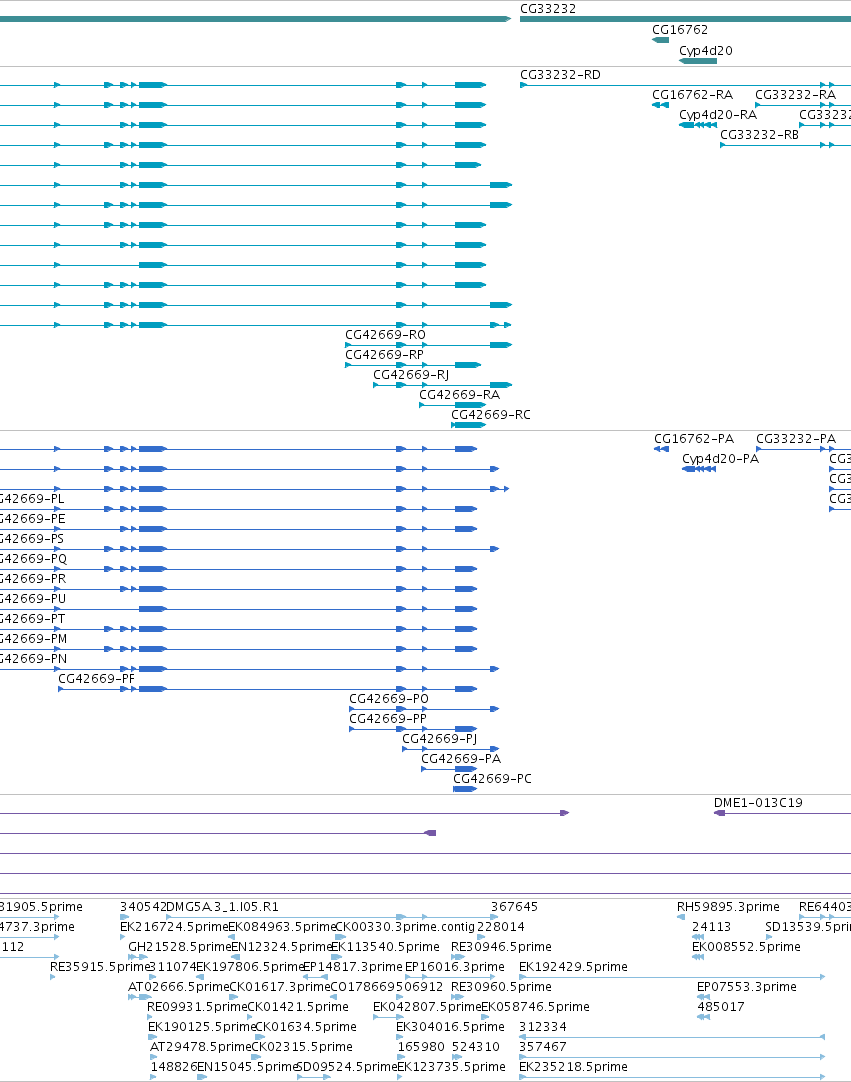Click the Cyp4d20 gene label

[705, 50]
